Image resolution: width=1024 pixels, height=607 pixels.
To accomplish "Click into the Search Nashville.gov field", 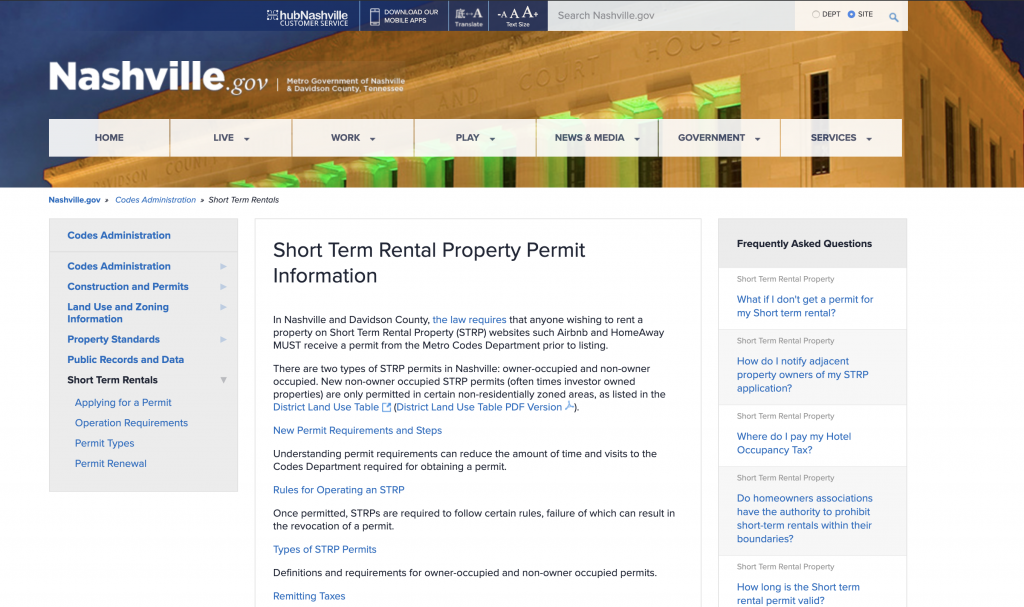I will (670, 16).
